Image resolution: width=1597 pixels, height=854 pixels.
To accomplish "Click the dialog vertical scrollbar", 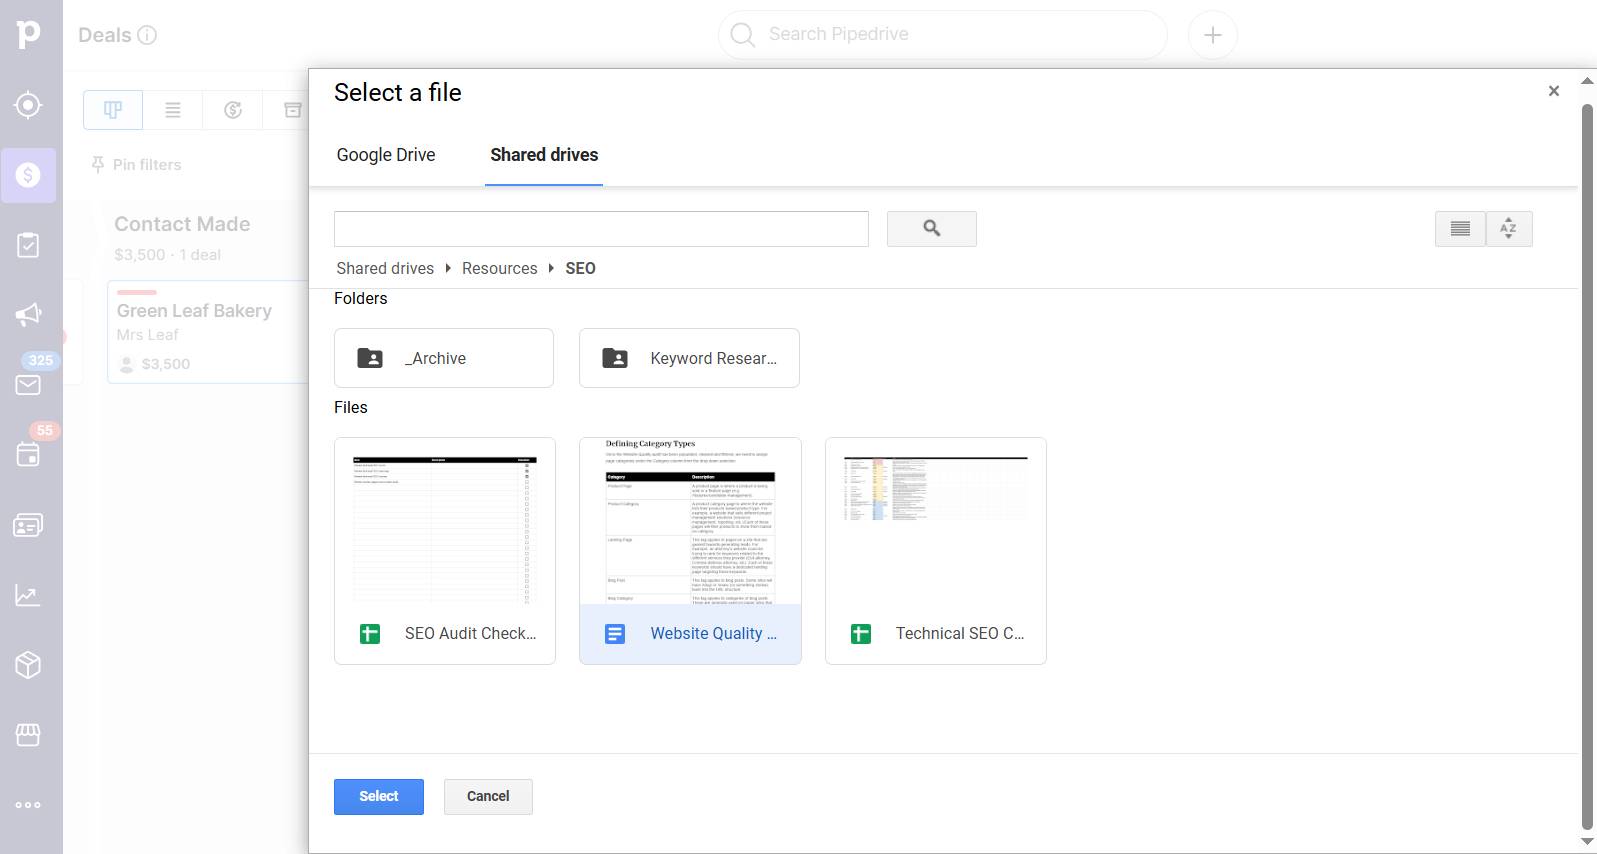I will point(1587,465).
